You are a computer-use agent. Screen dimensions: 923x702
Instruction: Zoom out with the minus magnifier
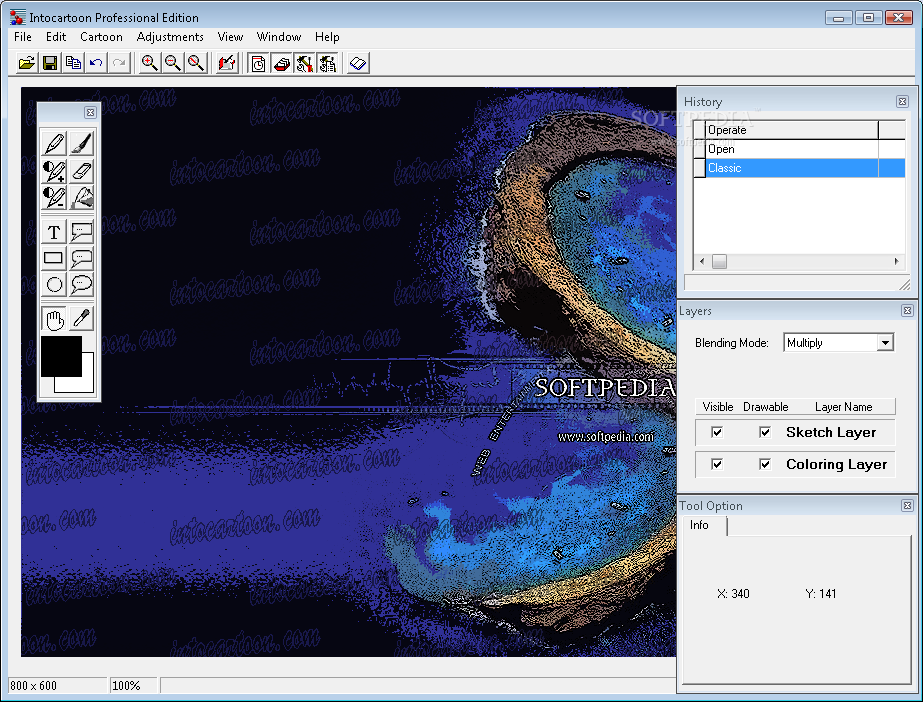pyautogui.click(x=172, y=63)
